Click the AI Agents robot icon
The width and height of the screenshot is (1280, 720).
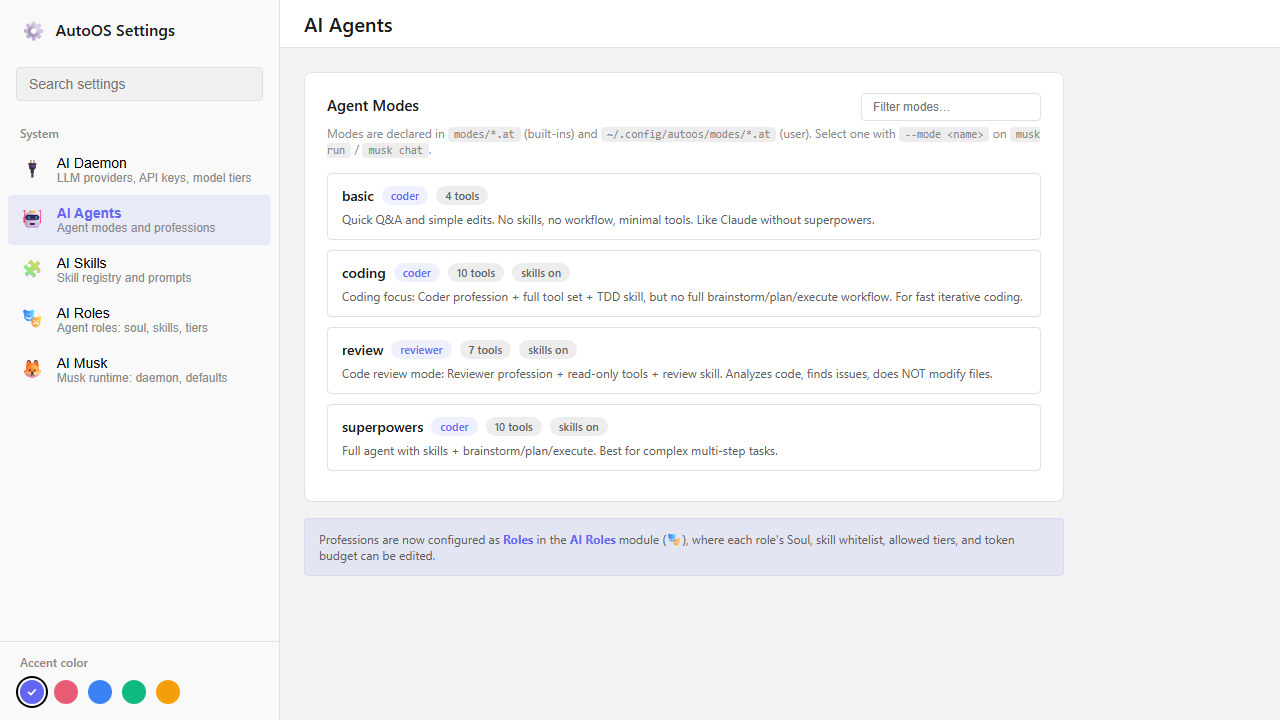click(32, 219)
